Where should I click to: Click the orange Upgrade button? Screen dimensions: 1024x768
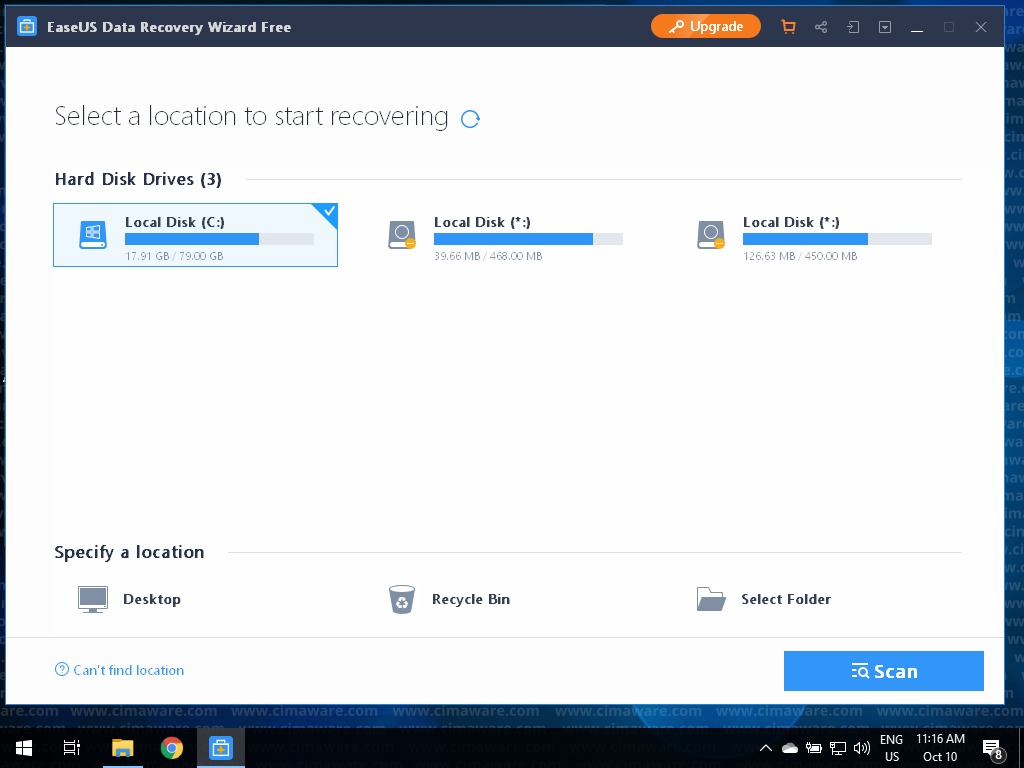pyautogui.click(x=706, y=26)
